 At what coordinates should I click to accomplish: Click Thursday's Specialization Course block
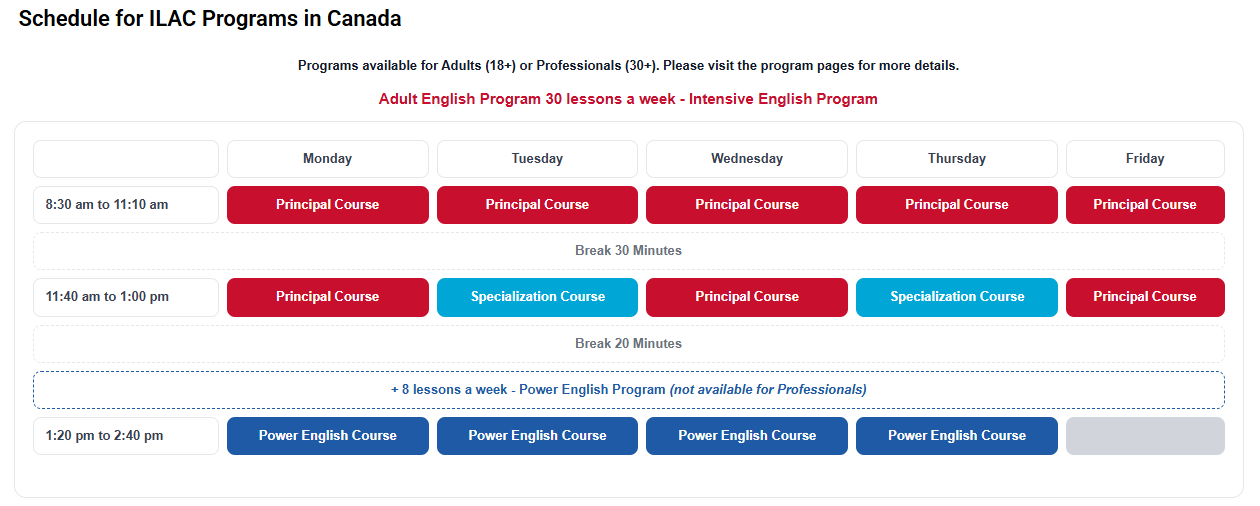pyautogui.click(x=956, y=297)
